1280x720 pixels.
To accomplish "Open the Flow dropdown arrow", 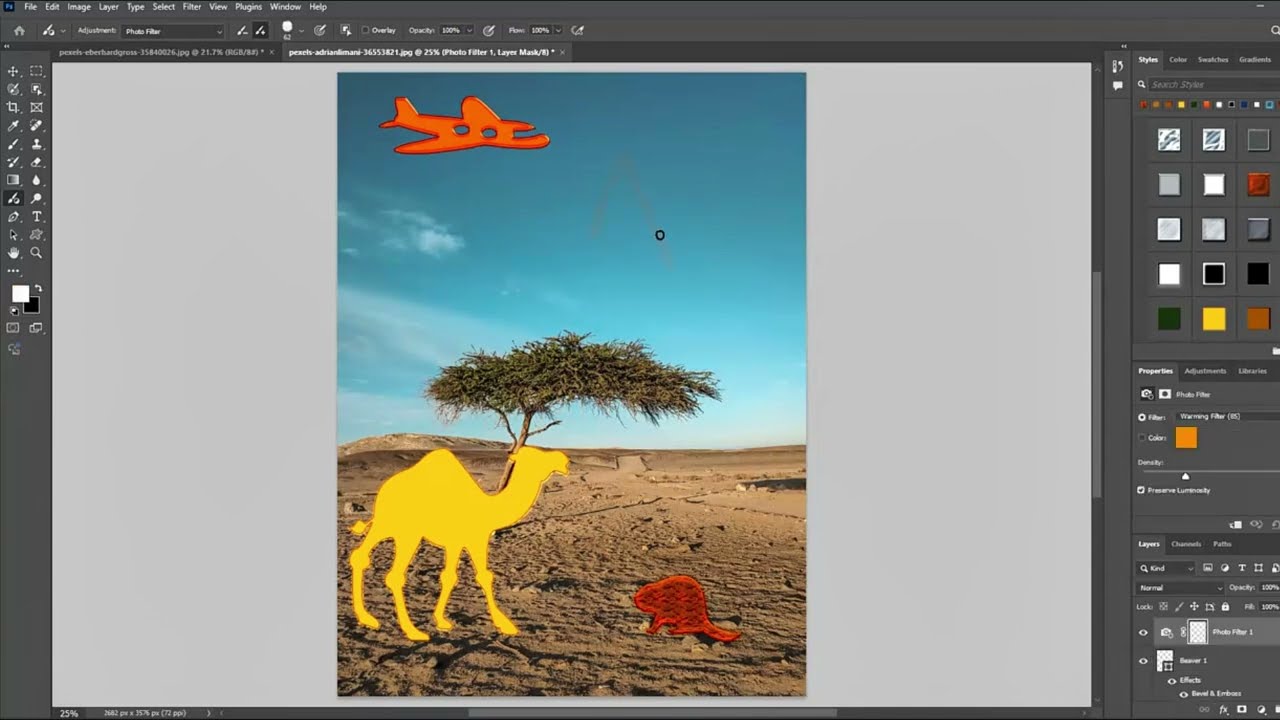I will [558, 31].
